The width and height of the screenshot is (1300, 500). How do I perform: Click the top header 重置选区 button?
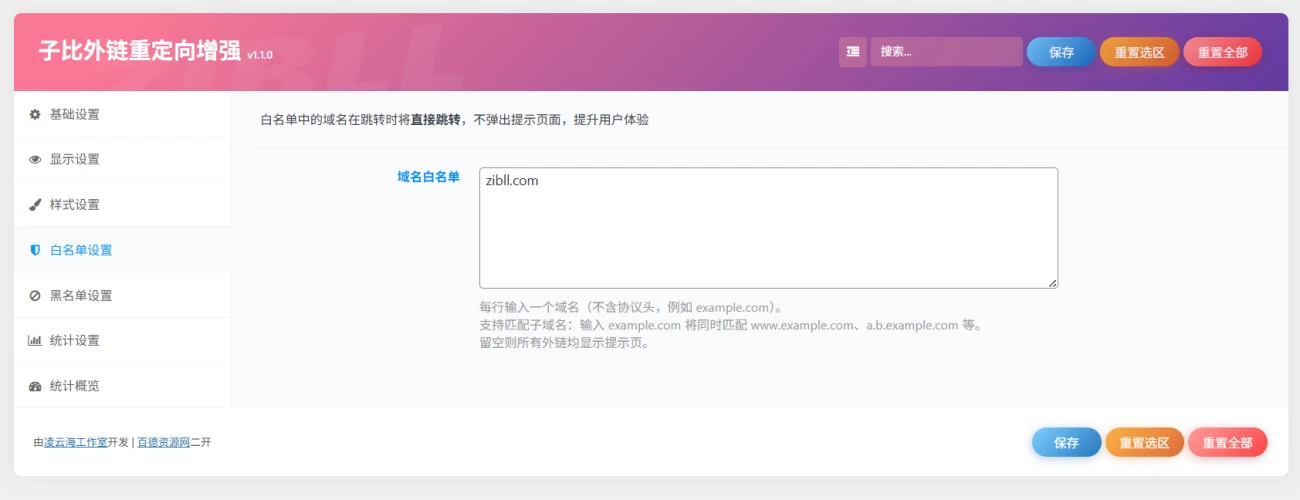(x=1140, y=52)
